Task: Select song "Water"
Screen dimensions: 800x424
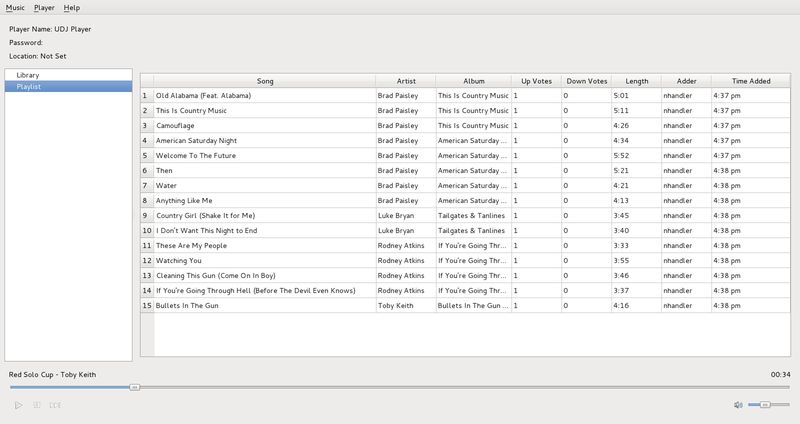Action: (166, 185)
